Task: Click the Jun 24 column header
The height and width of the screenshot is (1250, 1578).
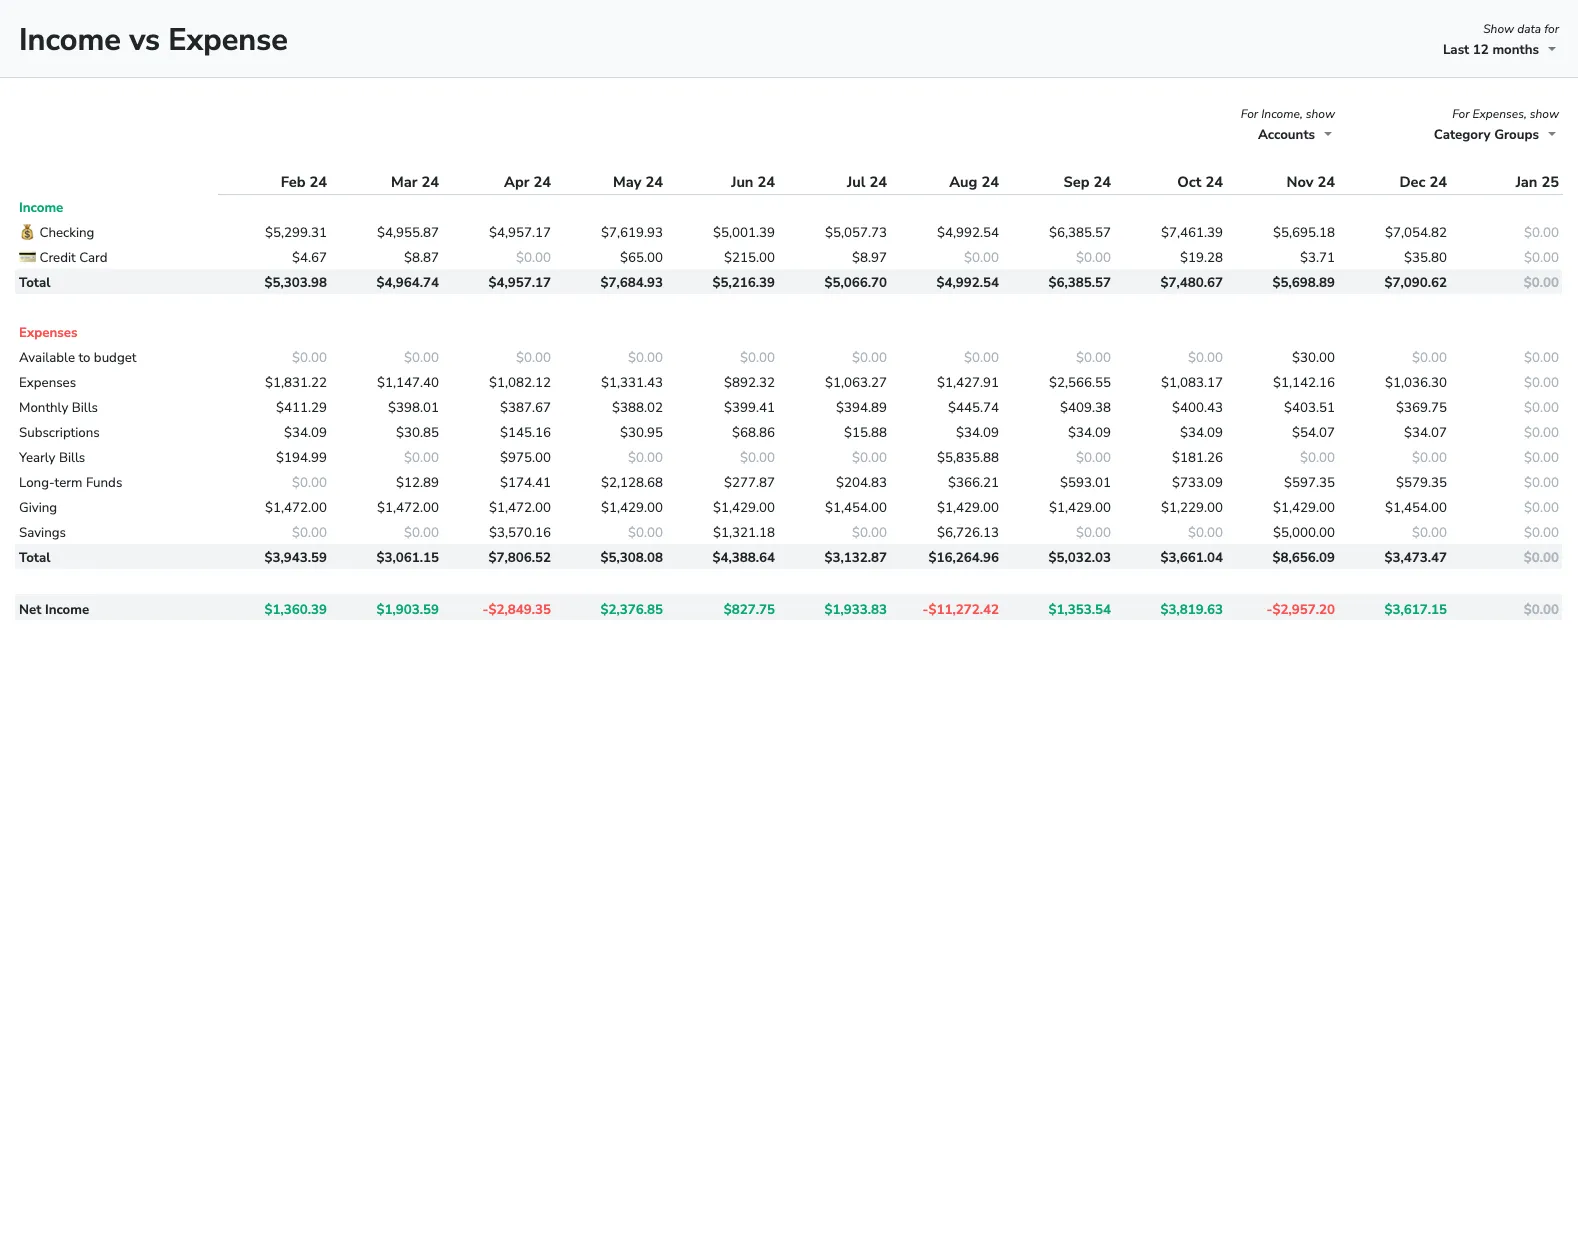Action: [x=753, y=182]
